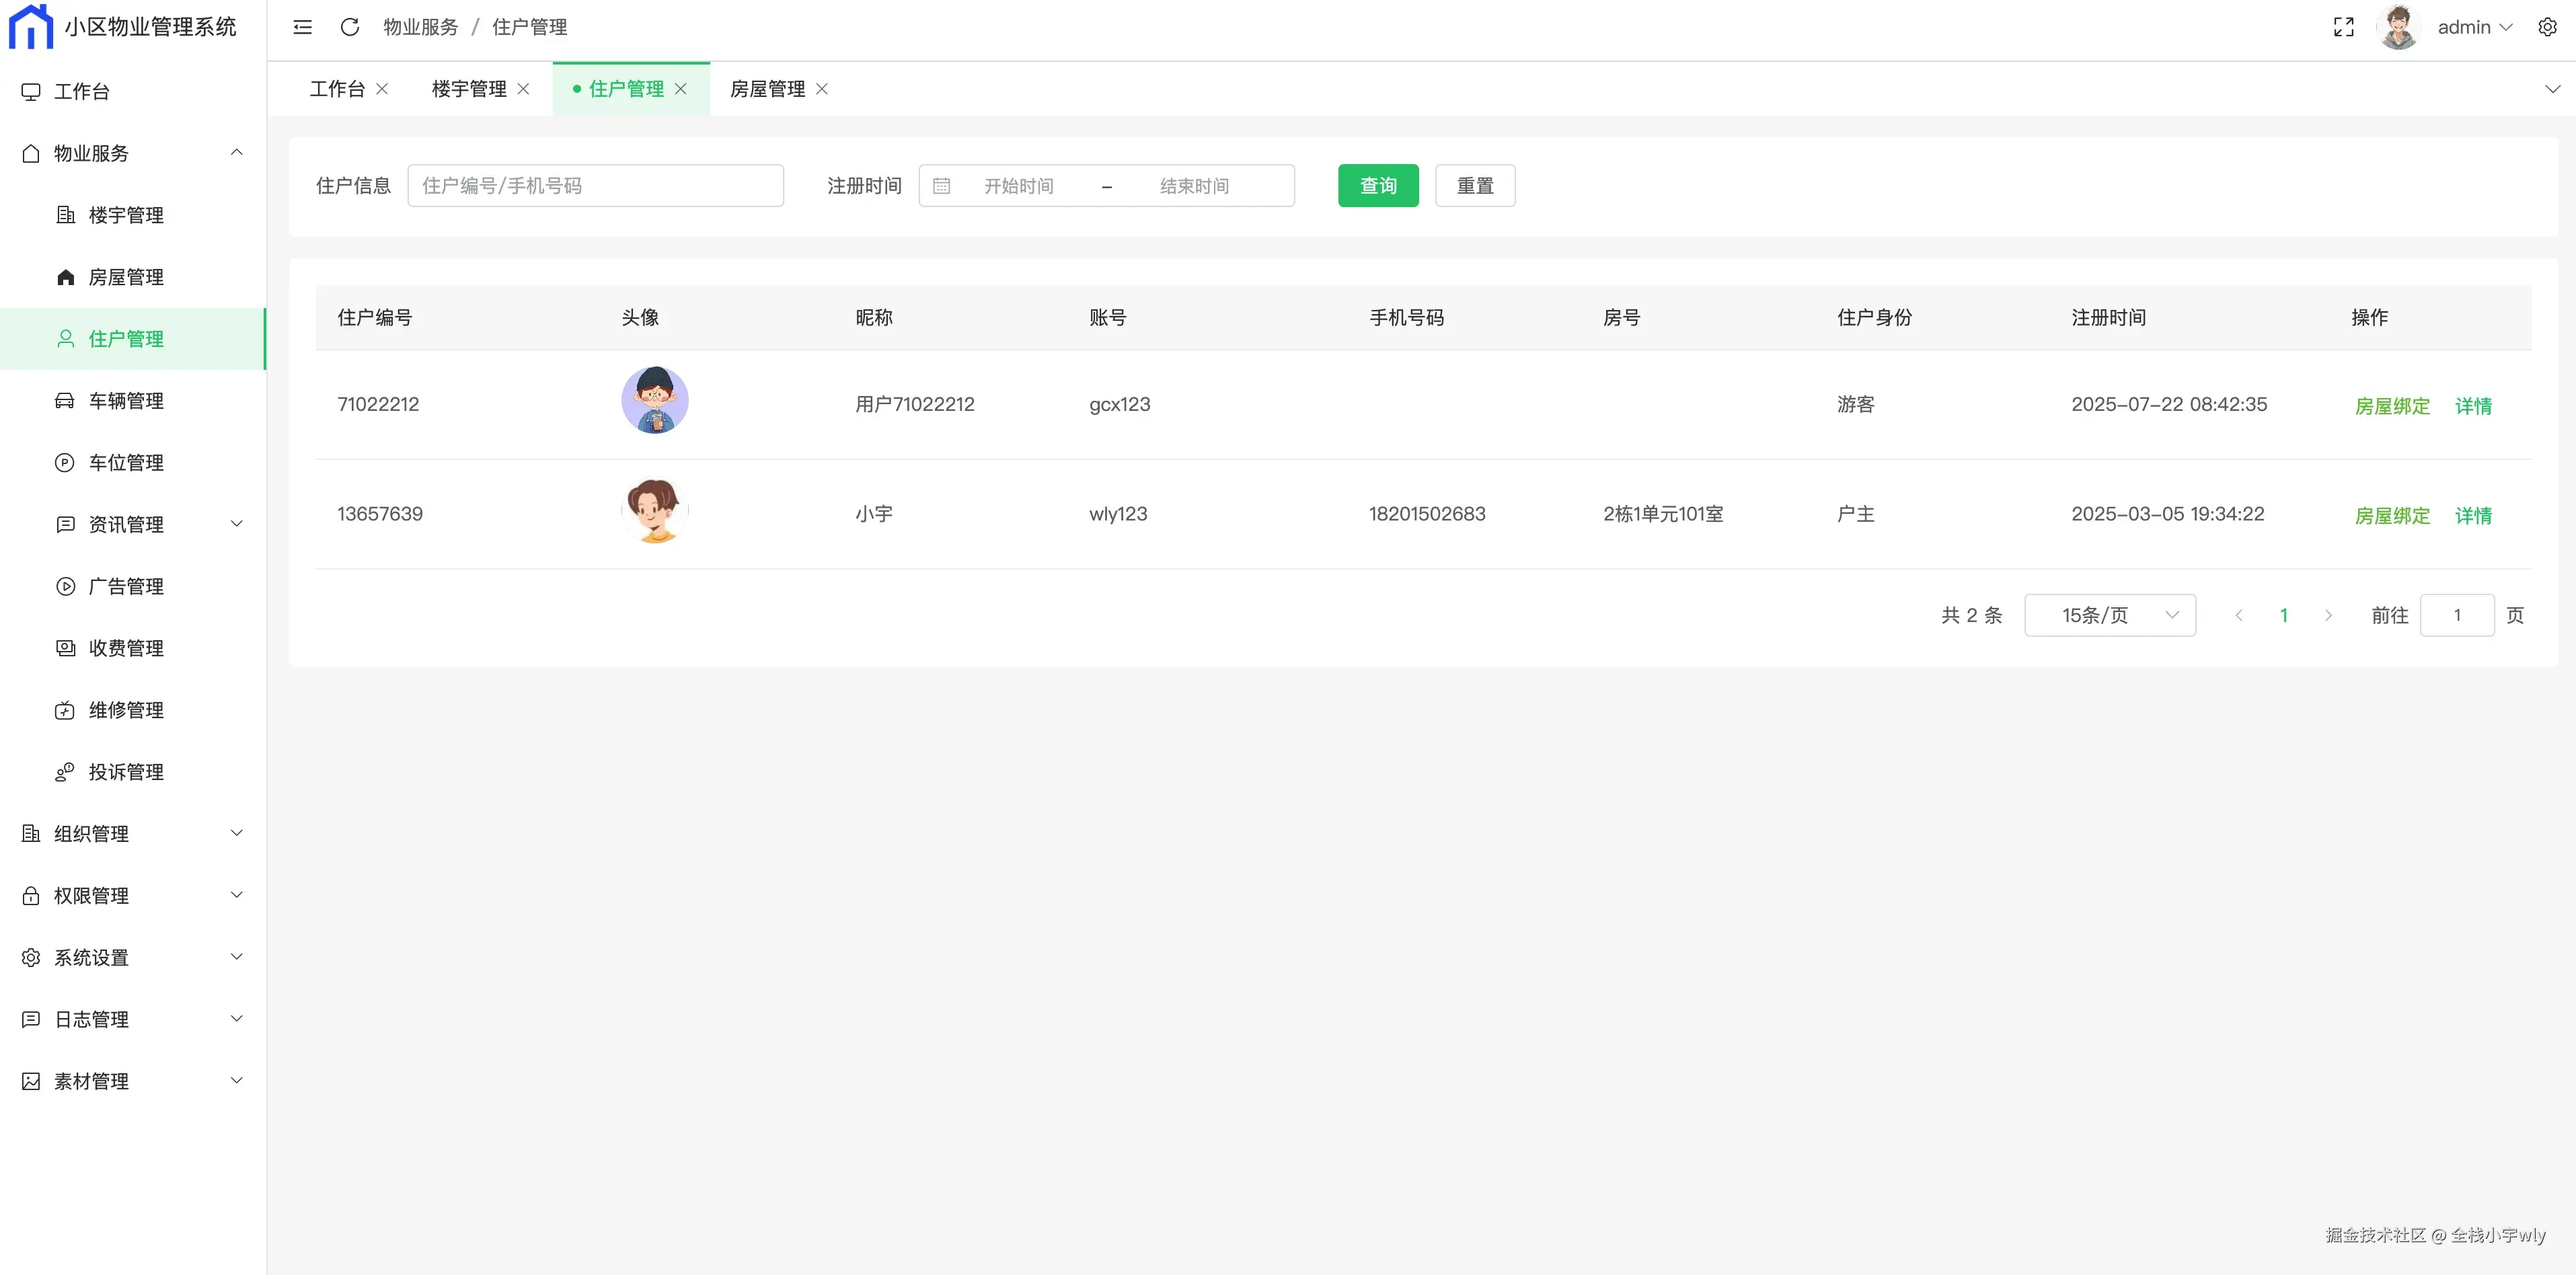The height and width of the screenshot is (1275, 2576).
Task: Toggle fullscreen mode icon
Action: [x=2343, y=27]
